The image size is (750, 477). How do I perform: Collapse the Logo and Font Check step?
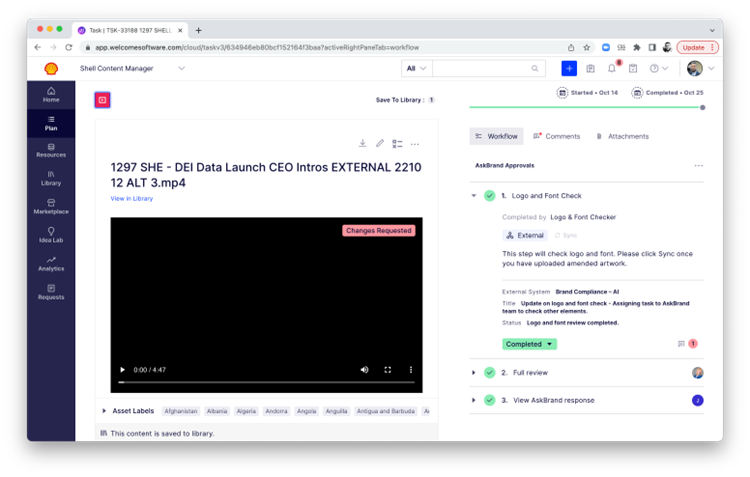(474, 196)
